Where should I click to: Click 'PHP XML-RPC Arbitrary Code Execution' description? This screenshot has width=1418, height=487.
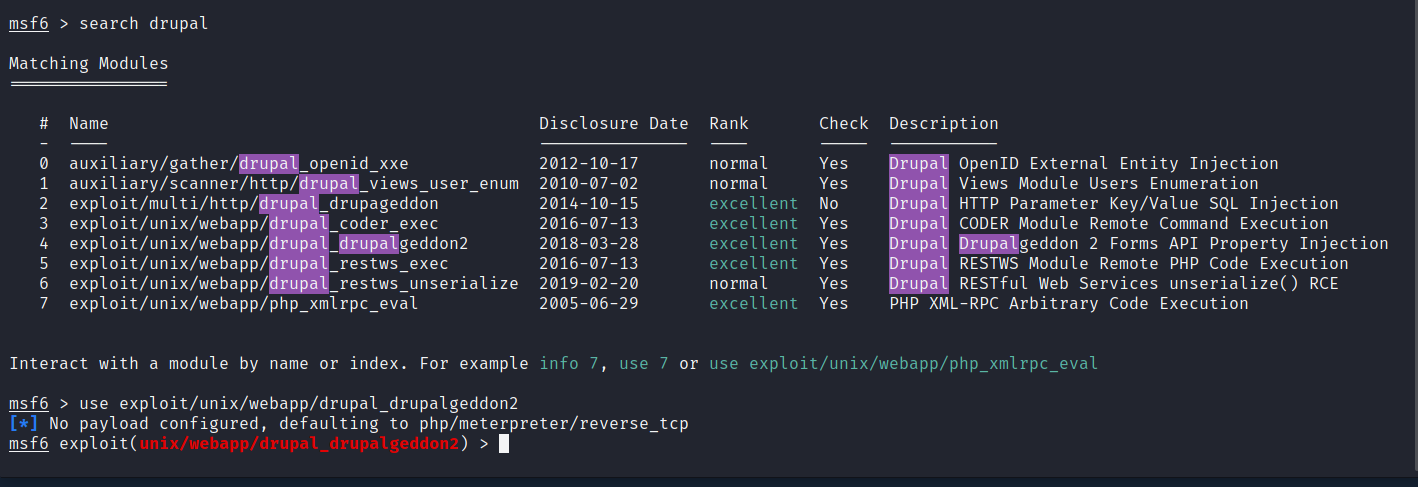pyautogui.click(x=1068, y=304)
